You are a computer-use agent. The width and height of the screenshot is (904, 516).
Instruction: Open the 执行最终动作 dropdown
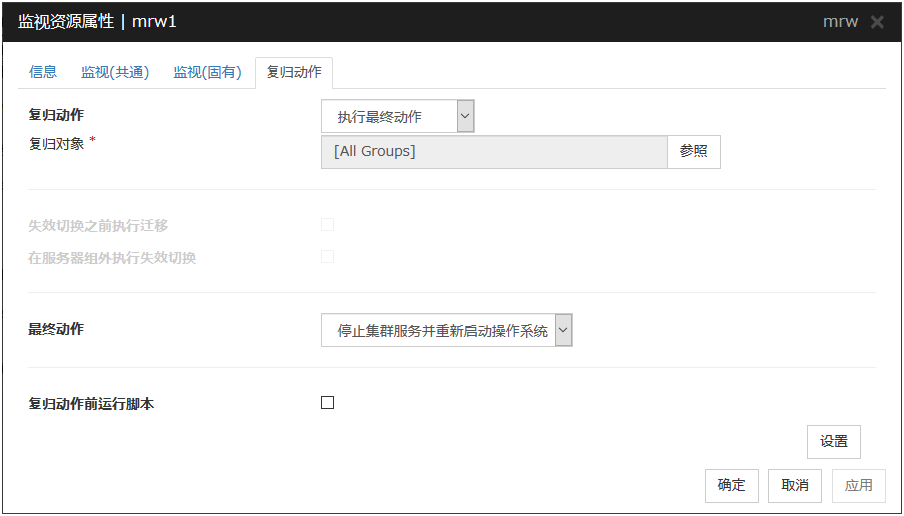397,117
